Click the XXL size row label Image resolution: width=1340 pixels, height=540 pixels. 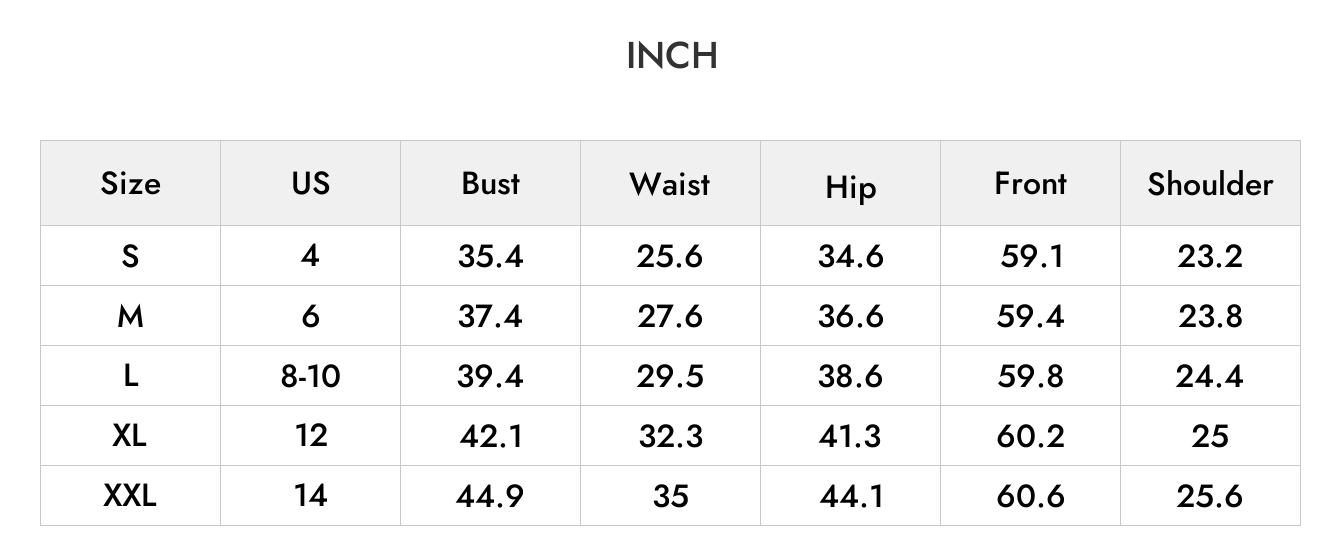click(x=130, y=496)
